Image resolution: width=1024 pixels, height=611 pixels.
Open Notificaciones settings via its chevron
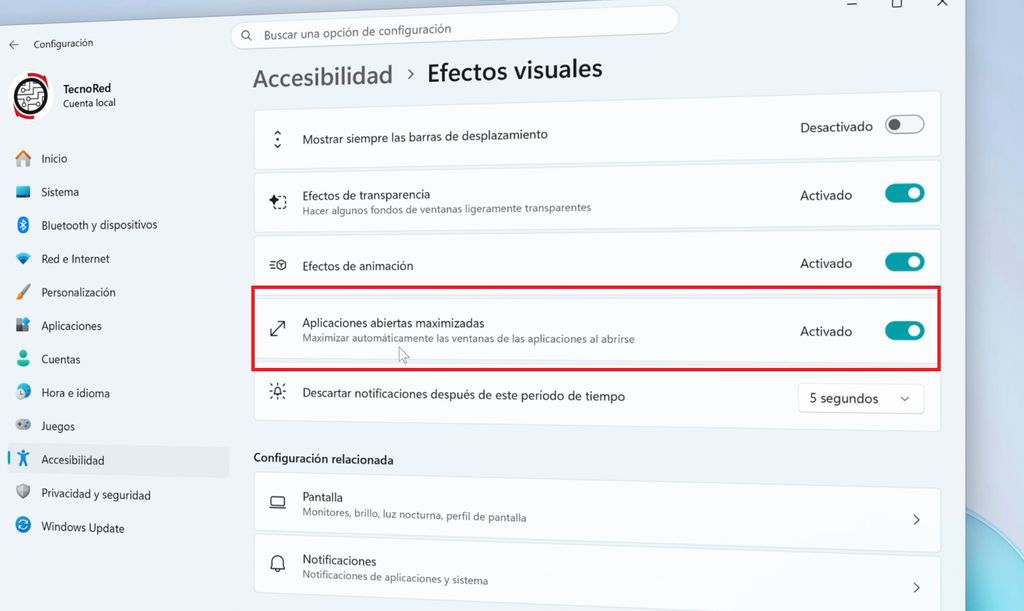pyautogui.click(x=916, y=588)
